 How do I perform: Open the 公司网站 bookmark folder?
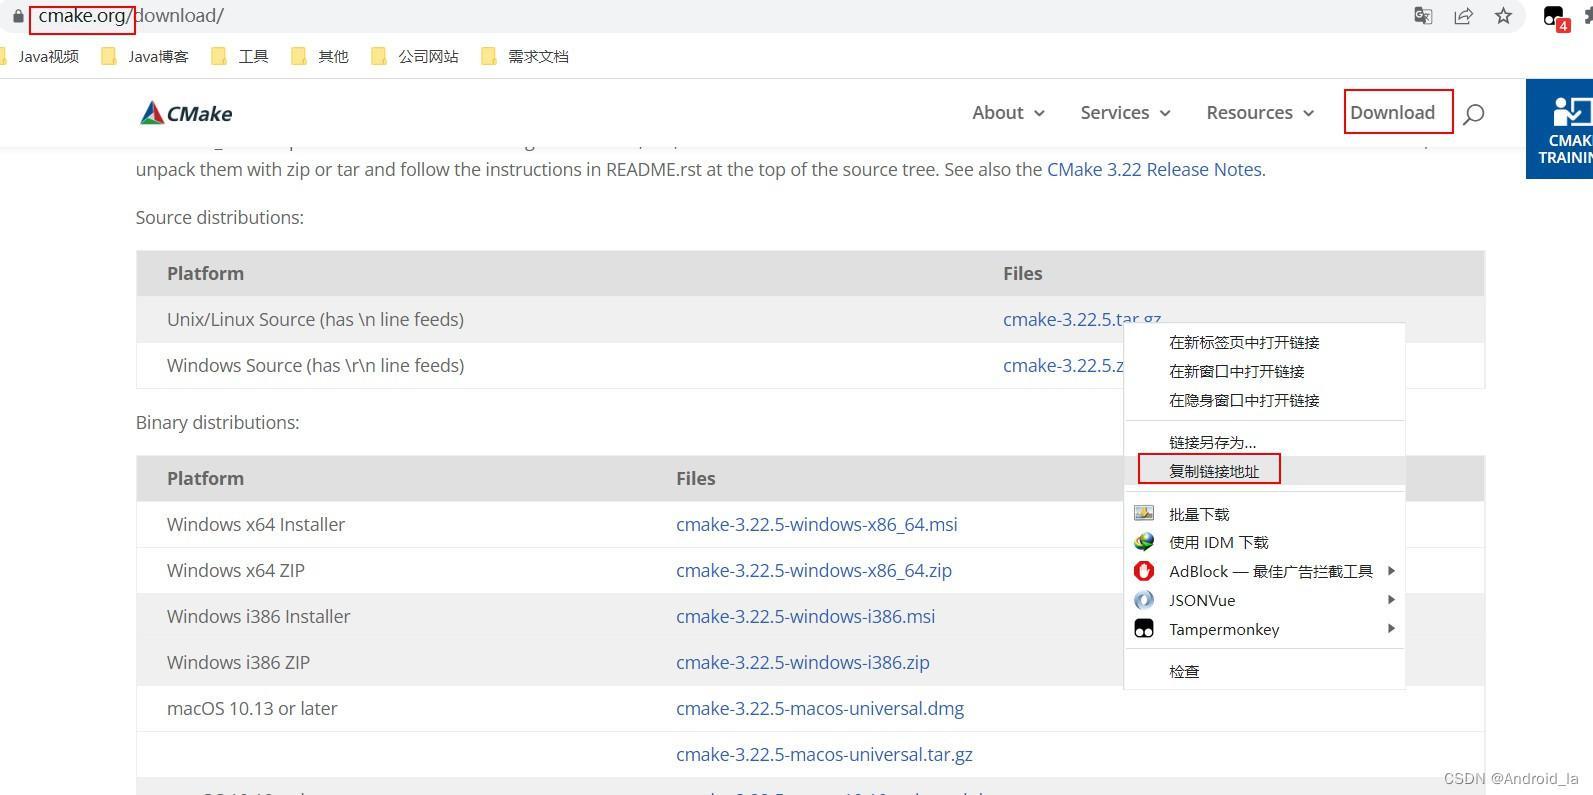415,56
